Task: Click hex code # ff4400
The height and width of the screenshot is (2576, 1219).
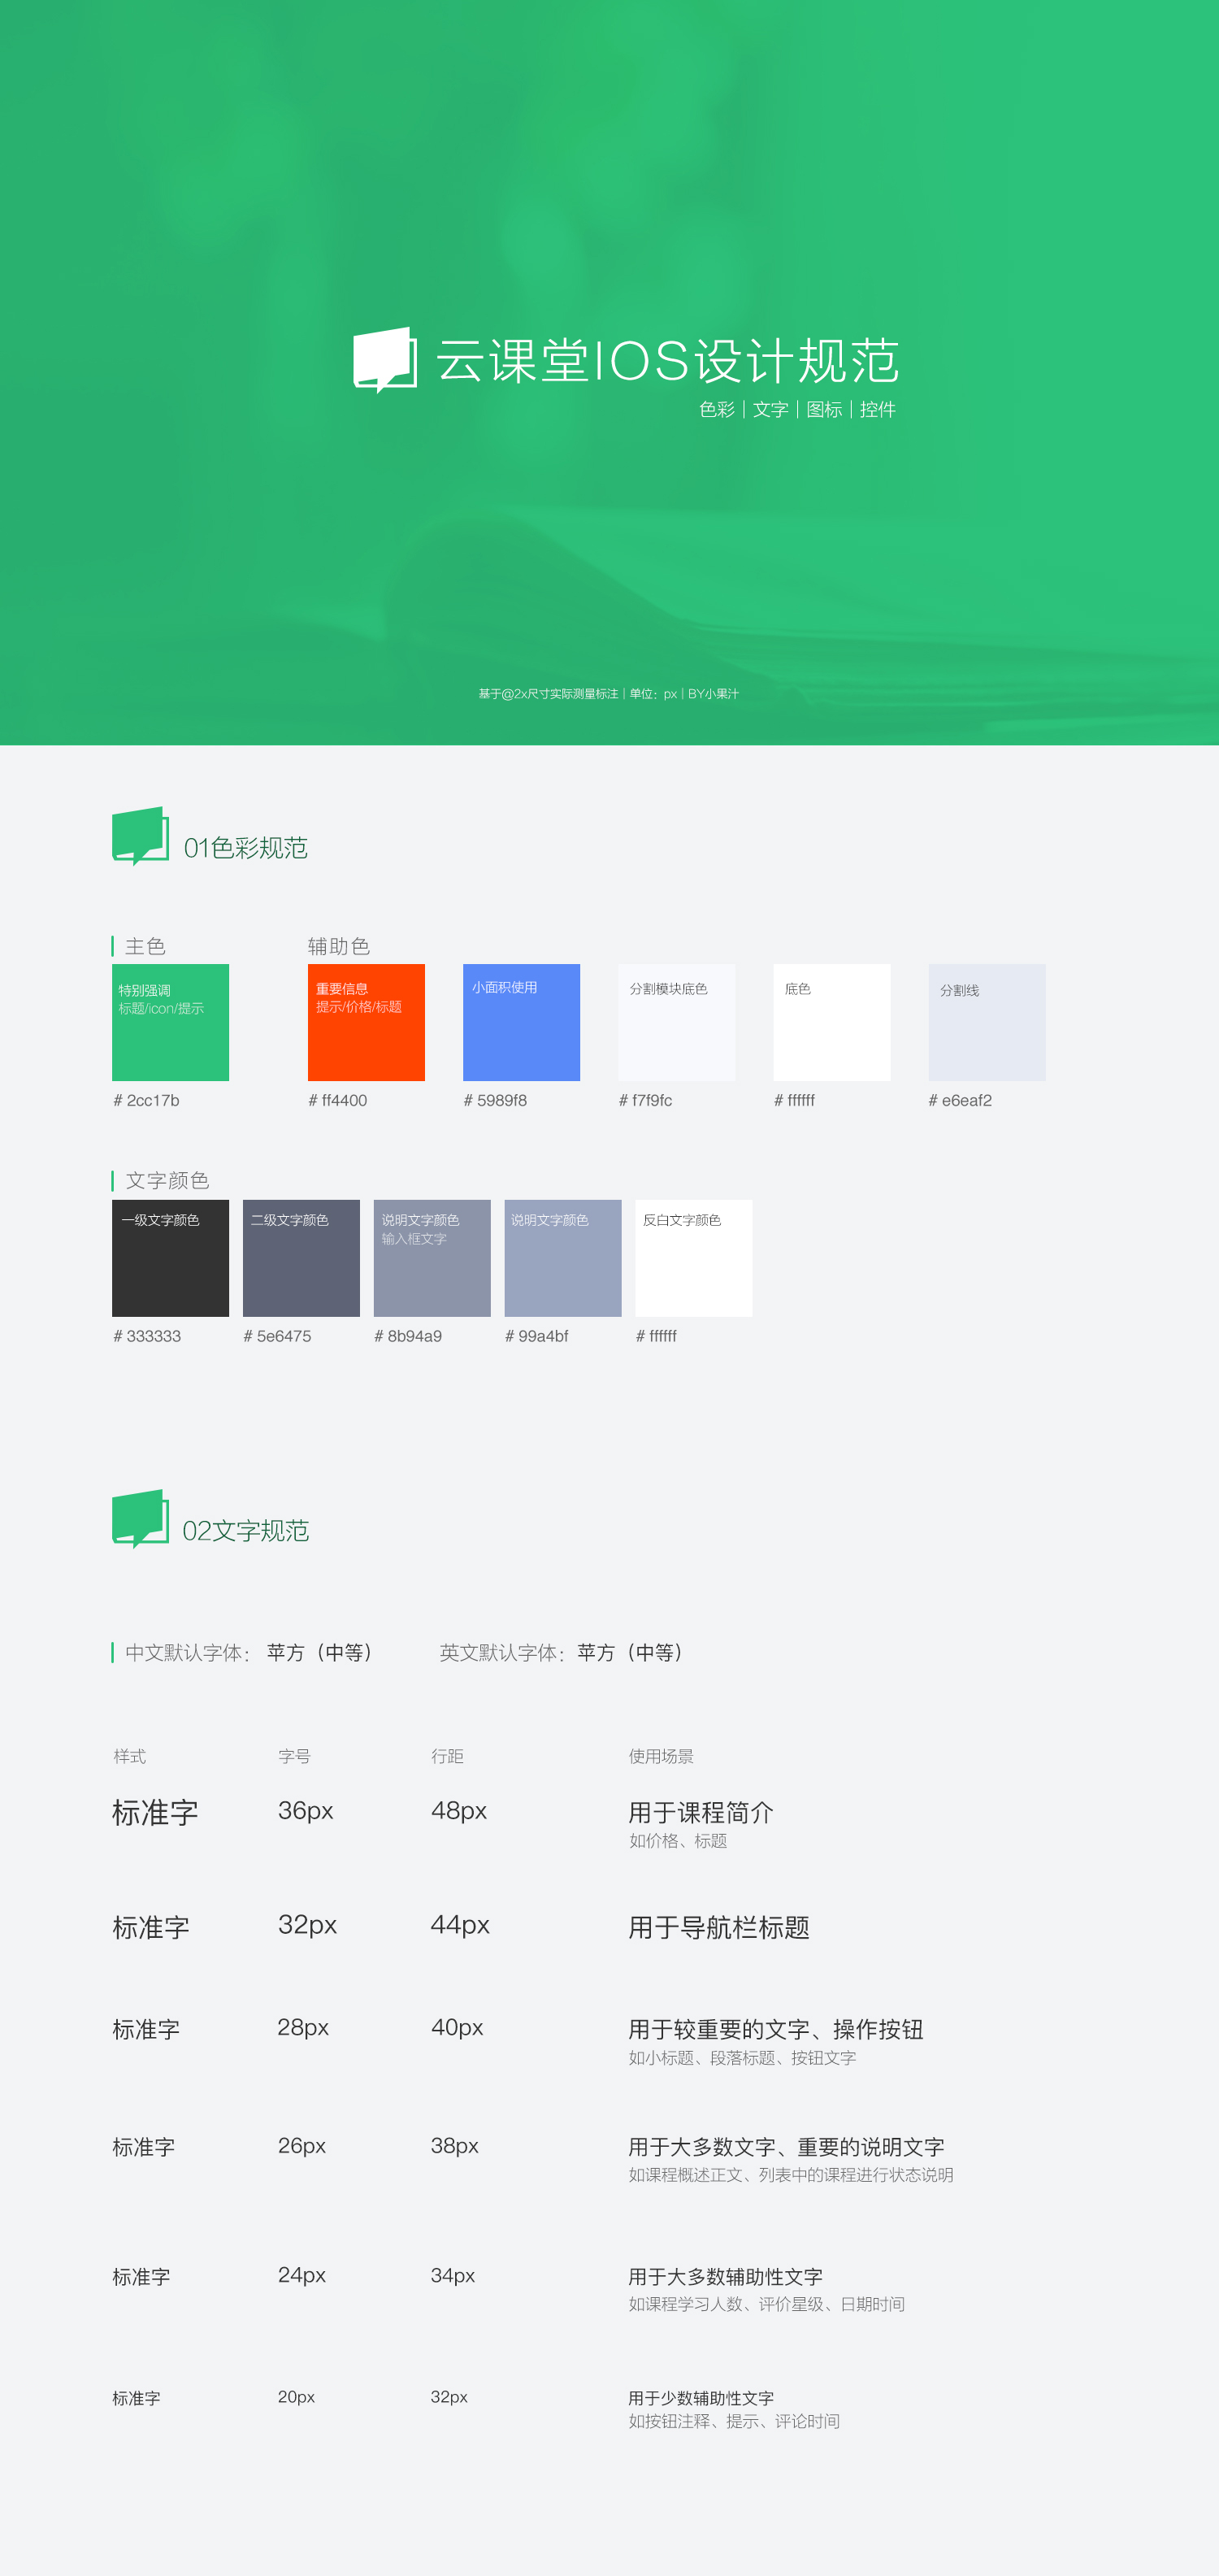Action: (338, 1100)
